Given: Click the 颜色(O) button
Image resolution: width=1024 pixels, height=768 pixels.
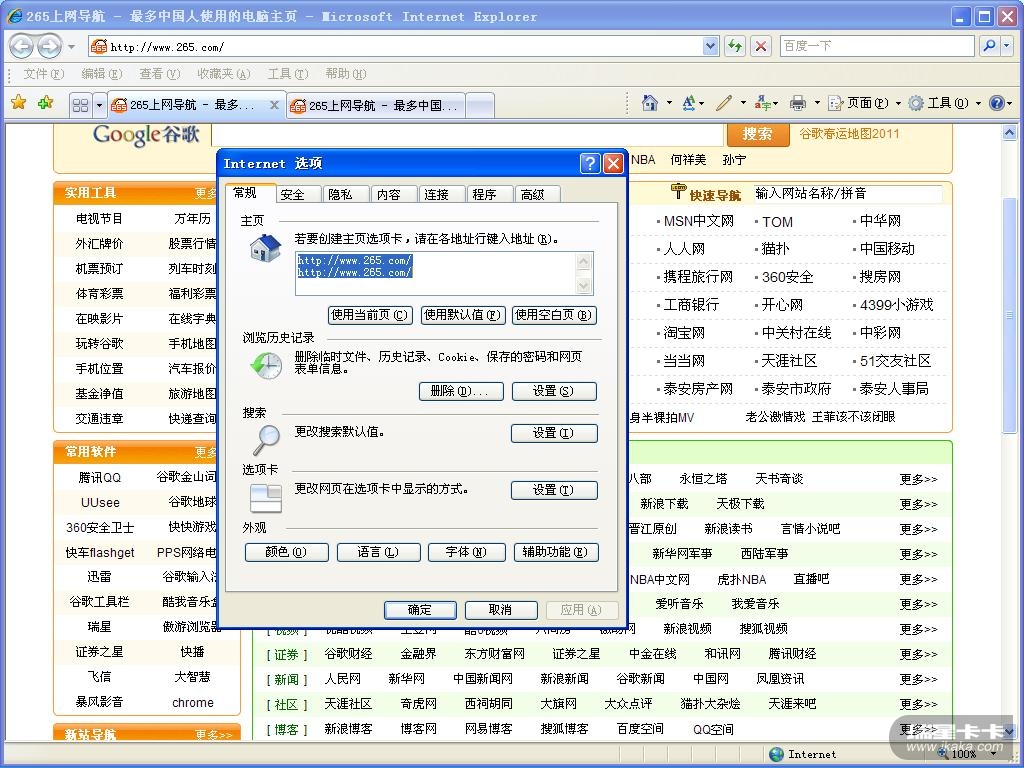Looking at the screenshot, I should click(286, 552).
